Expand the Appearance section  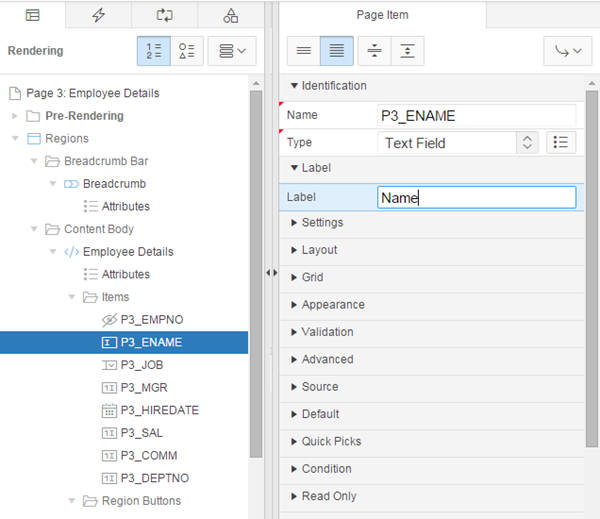click(x=294, y=305)
